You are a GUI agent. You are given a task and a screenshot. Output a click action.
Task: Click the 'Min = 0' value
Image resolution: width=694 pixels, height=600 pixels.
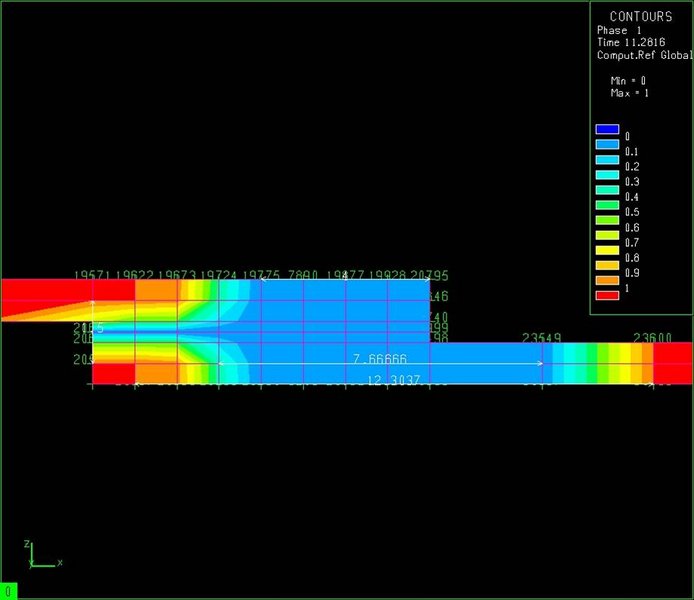(x=628, y=81)
